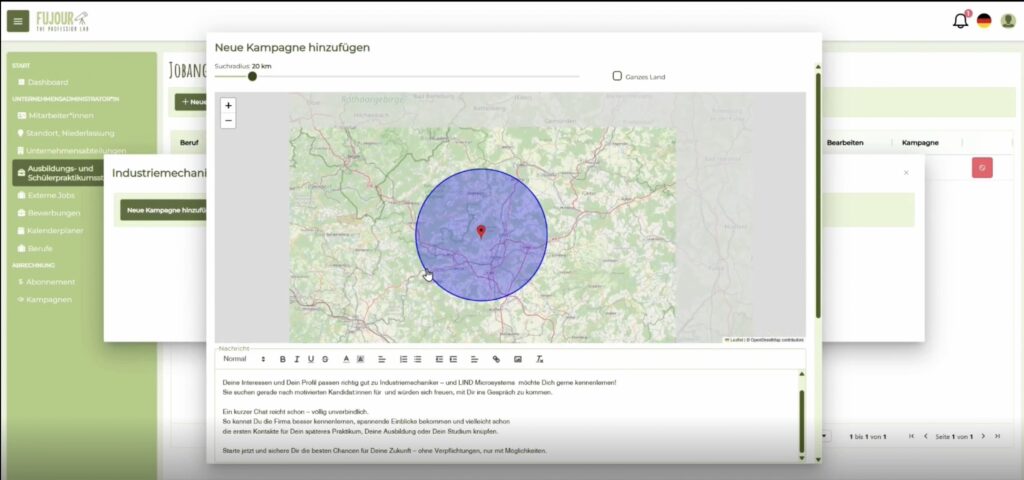
Task: Click Neue Kampagne hinzufügen button
Action: tap(164, 210)
